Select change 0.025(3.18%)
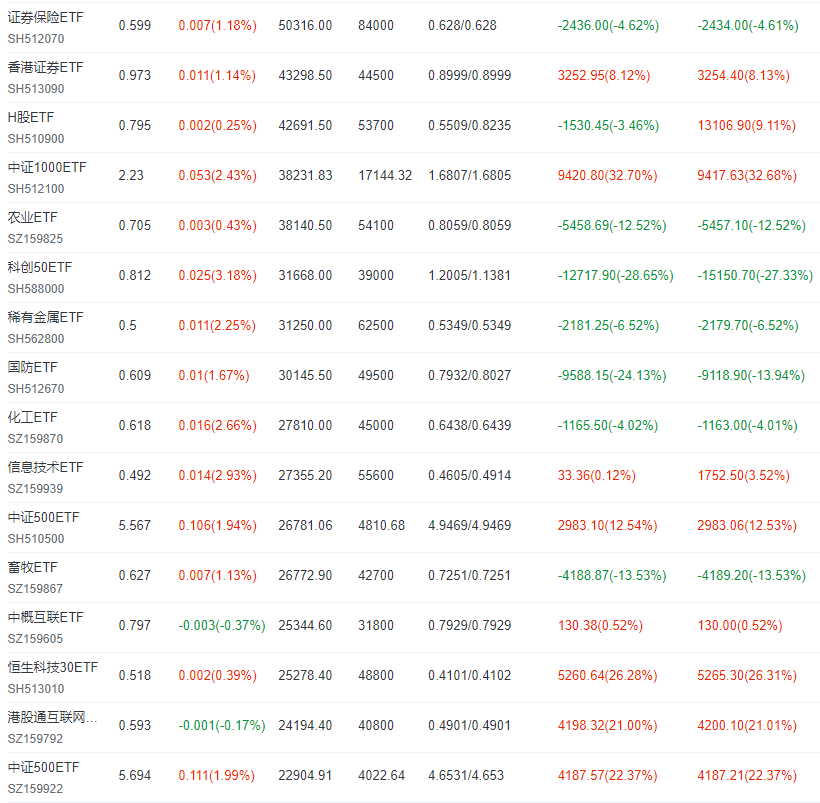Viewport: 820px width, 803px height. tap(218, 275)
